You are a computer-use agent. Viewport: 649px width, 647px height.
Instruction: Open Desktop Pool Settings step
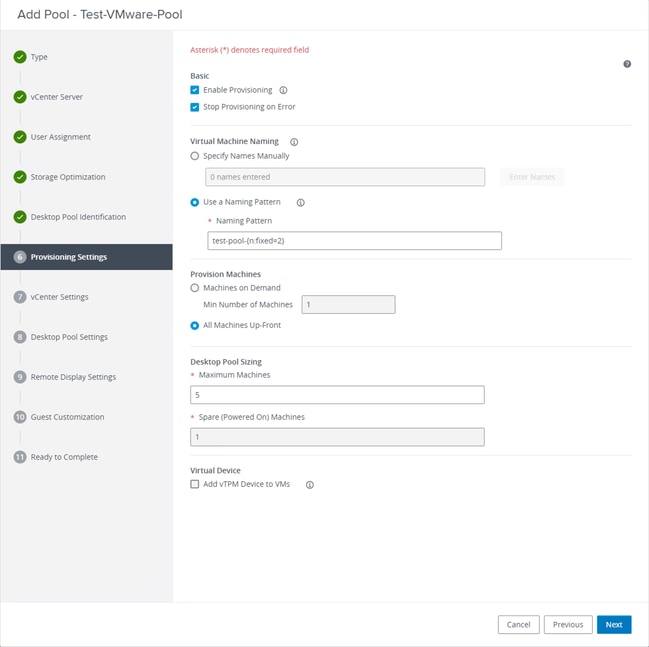[69, 337]
